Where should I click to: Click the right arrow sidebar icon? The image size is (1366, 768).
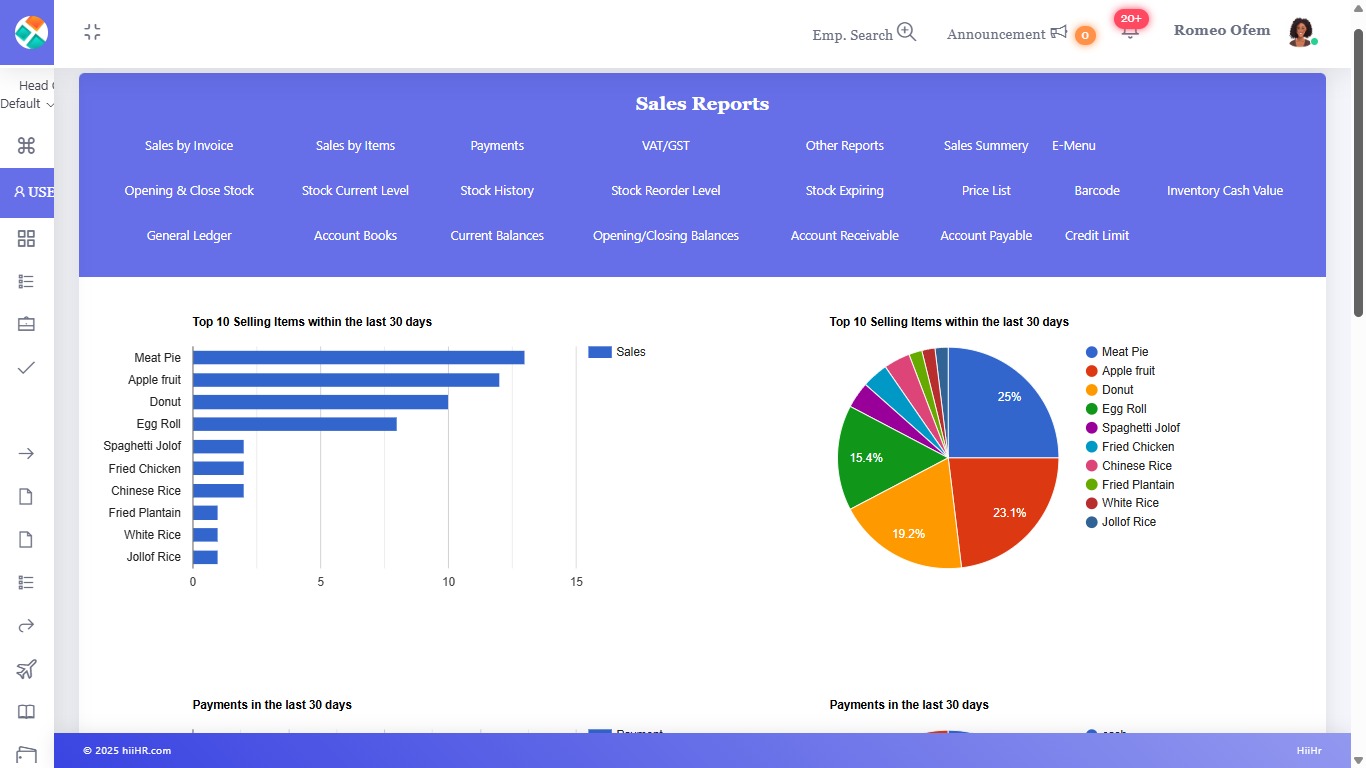27,454
